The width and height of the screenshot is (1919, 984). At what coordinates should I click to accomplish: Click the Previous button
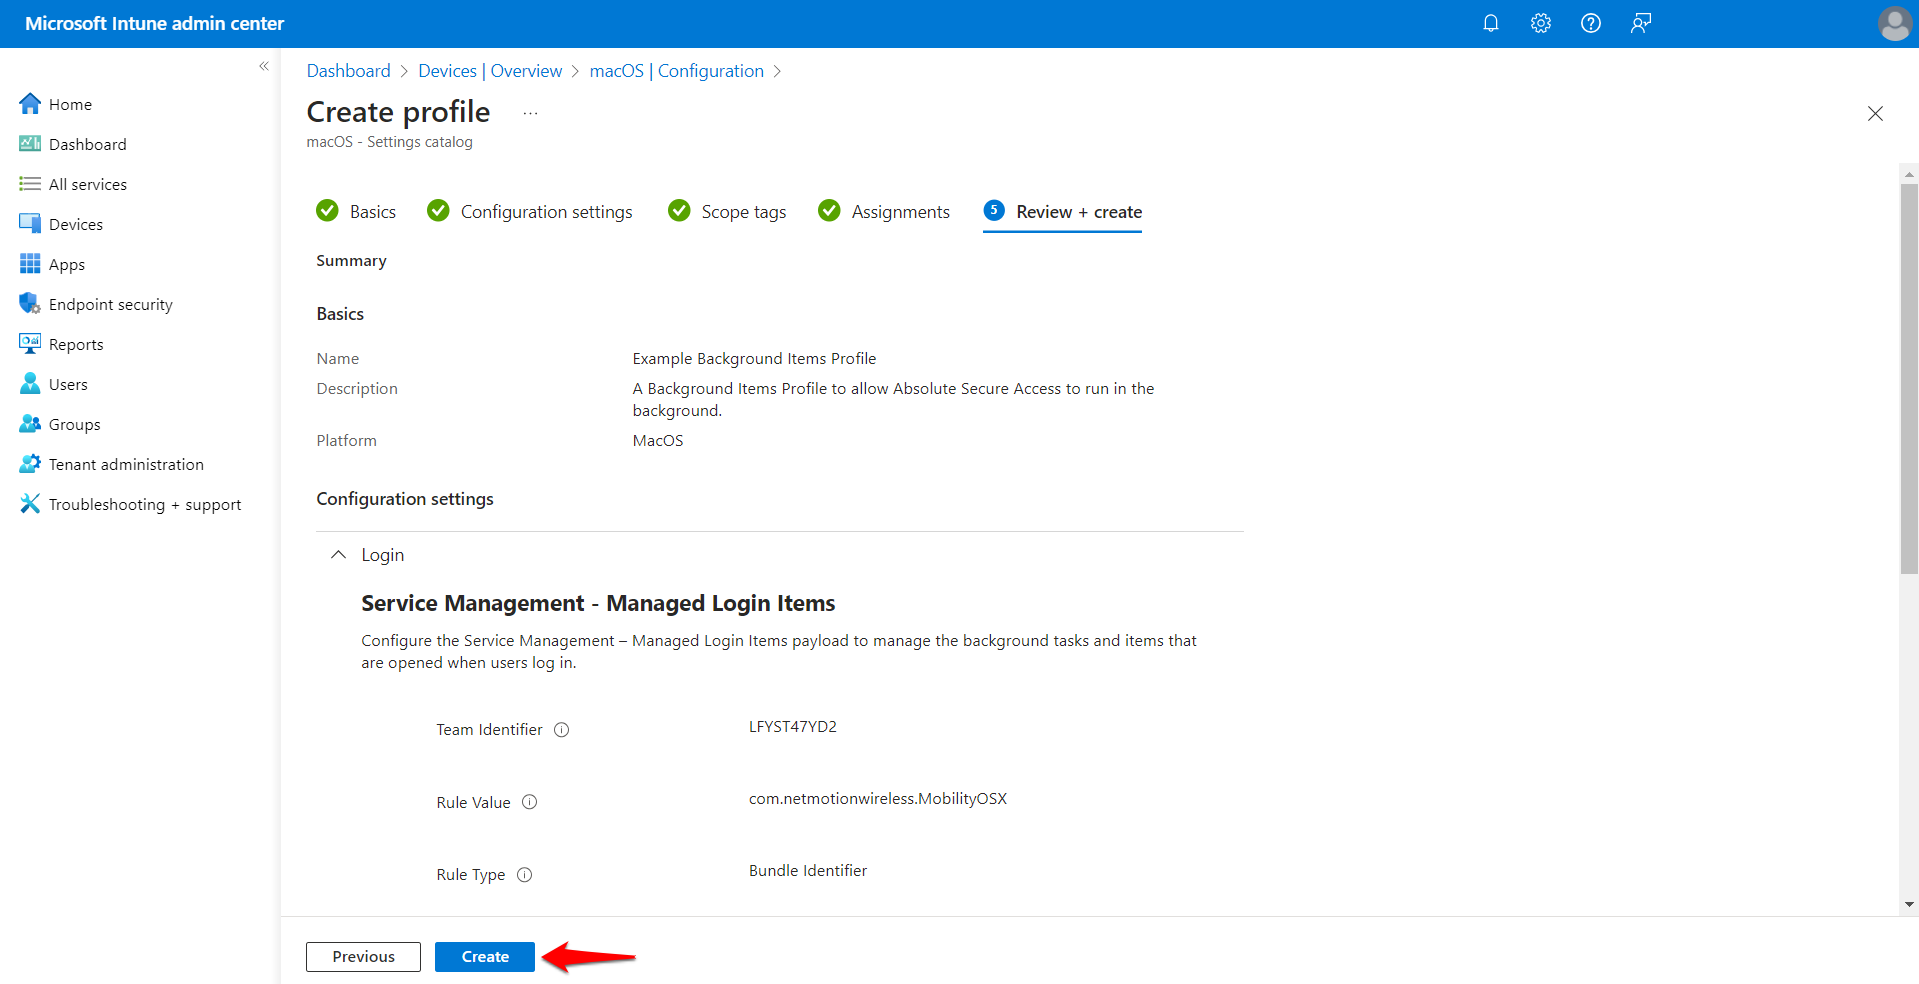[363, 957]
